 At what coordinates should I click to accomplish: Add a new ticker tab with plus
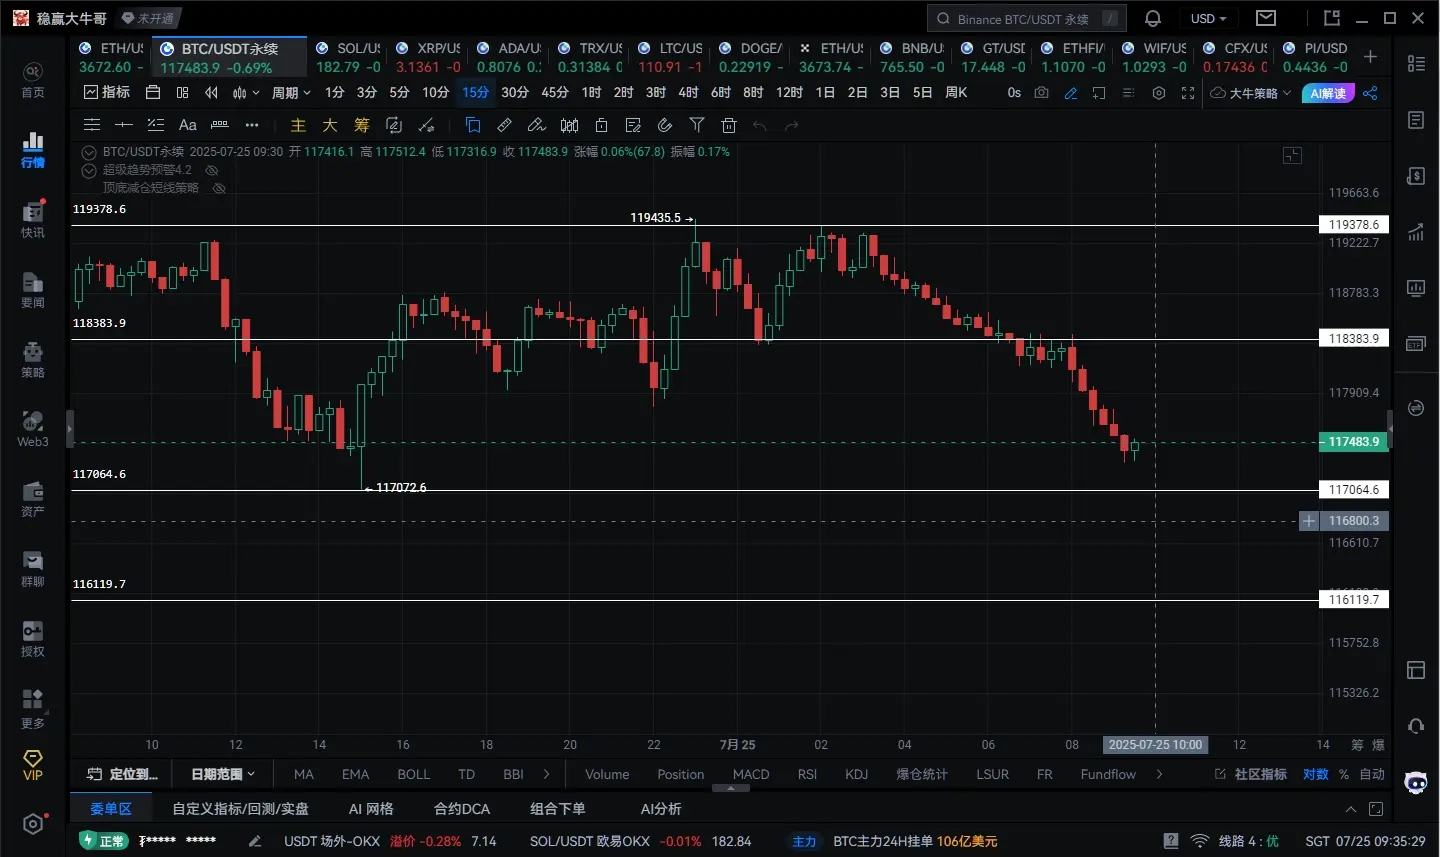point(1370,57)
